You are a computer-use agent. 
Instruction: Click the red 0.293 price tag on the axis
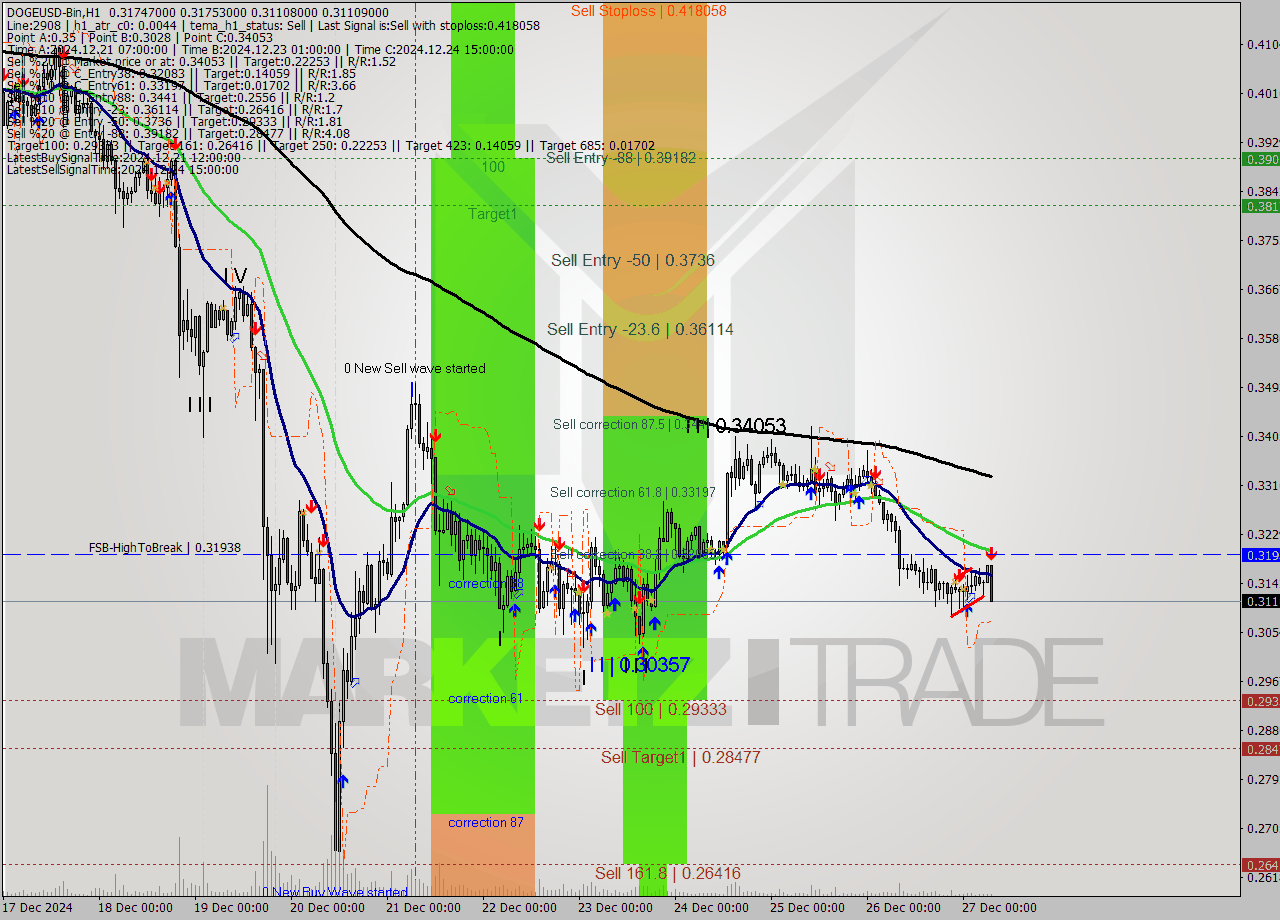pyautogui.click(x=1260, y=701)
